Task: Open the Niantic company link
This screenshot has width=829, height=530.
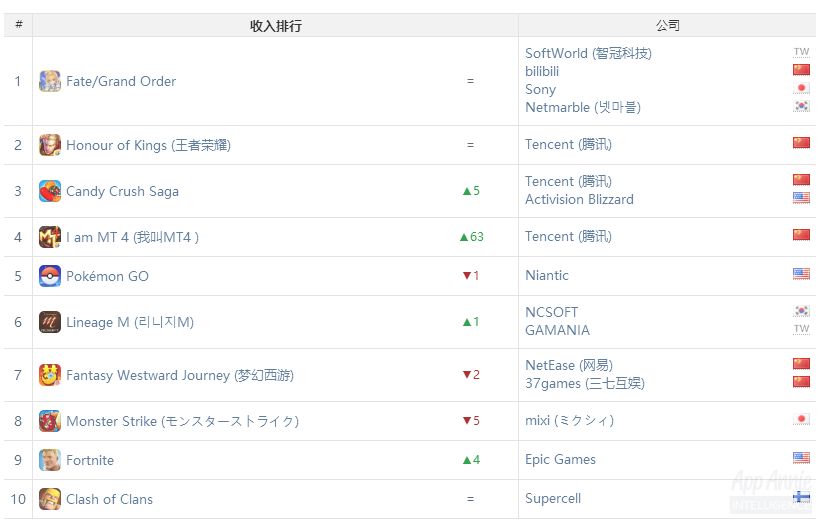Action: (547, 276)
